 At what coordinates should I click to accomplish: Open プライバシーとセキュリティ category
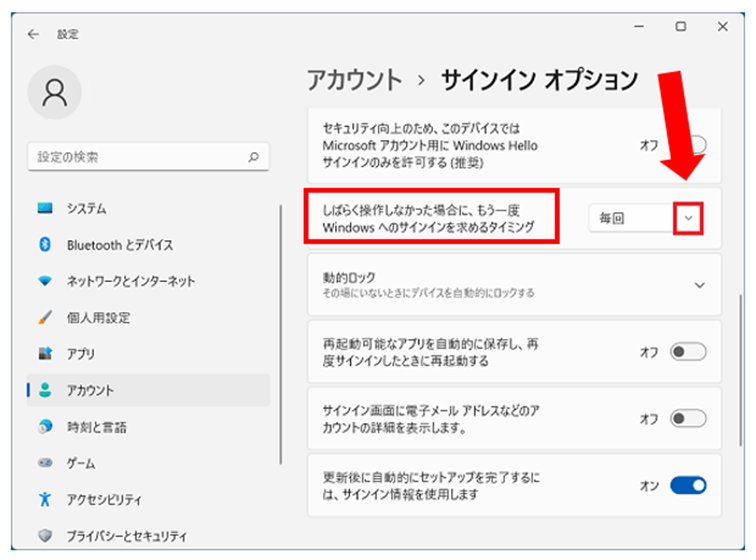148,535
